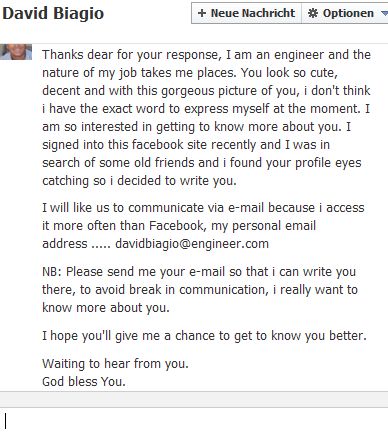Click the sender's profile picture thumbnail
The width and height of the screenshot is (388, 438).
pyautogui.click(x=16, y=52)
